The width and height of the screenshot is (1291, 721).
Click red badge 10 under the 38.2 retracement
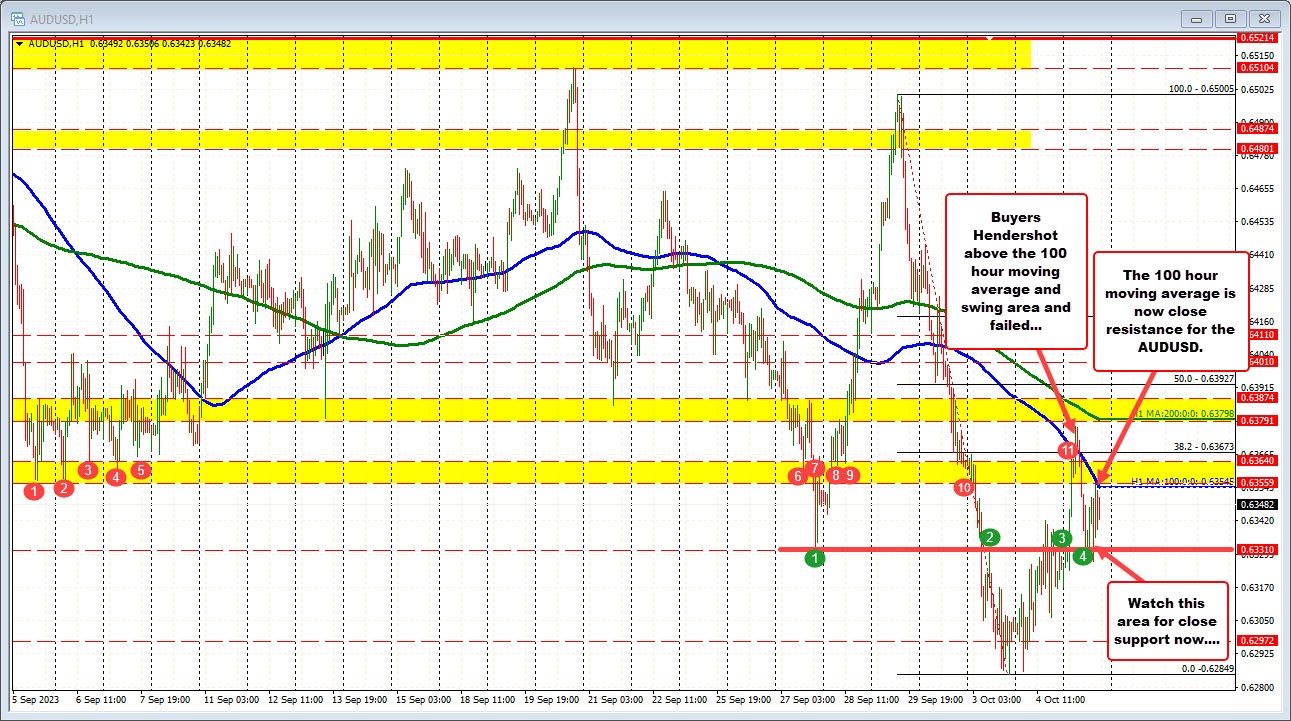pyautogui.click(x=963, y=487)
